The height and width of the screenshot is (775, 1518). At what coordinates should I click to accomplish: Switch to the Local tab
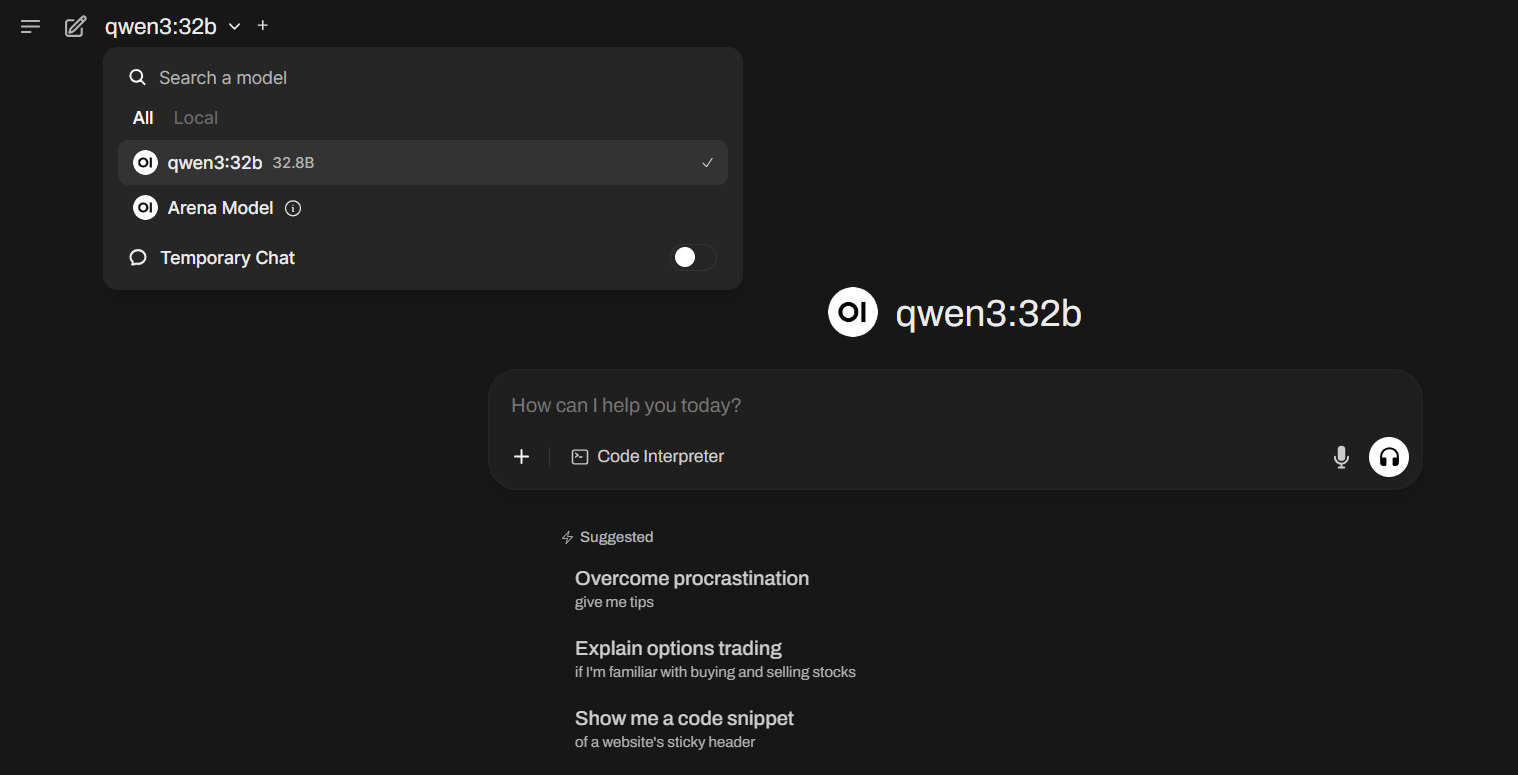click(195, 118)
